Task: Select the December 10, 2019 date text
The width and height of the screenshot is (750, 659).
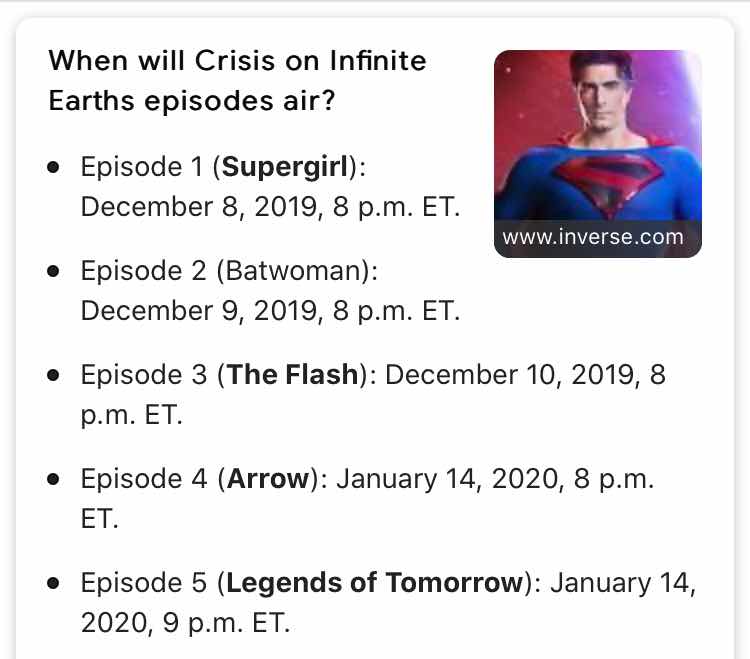Action: (510, 374)
